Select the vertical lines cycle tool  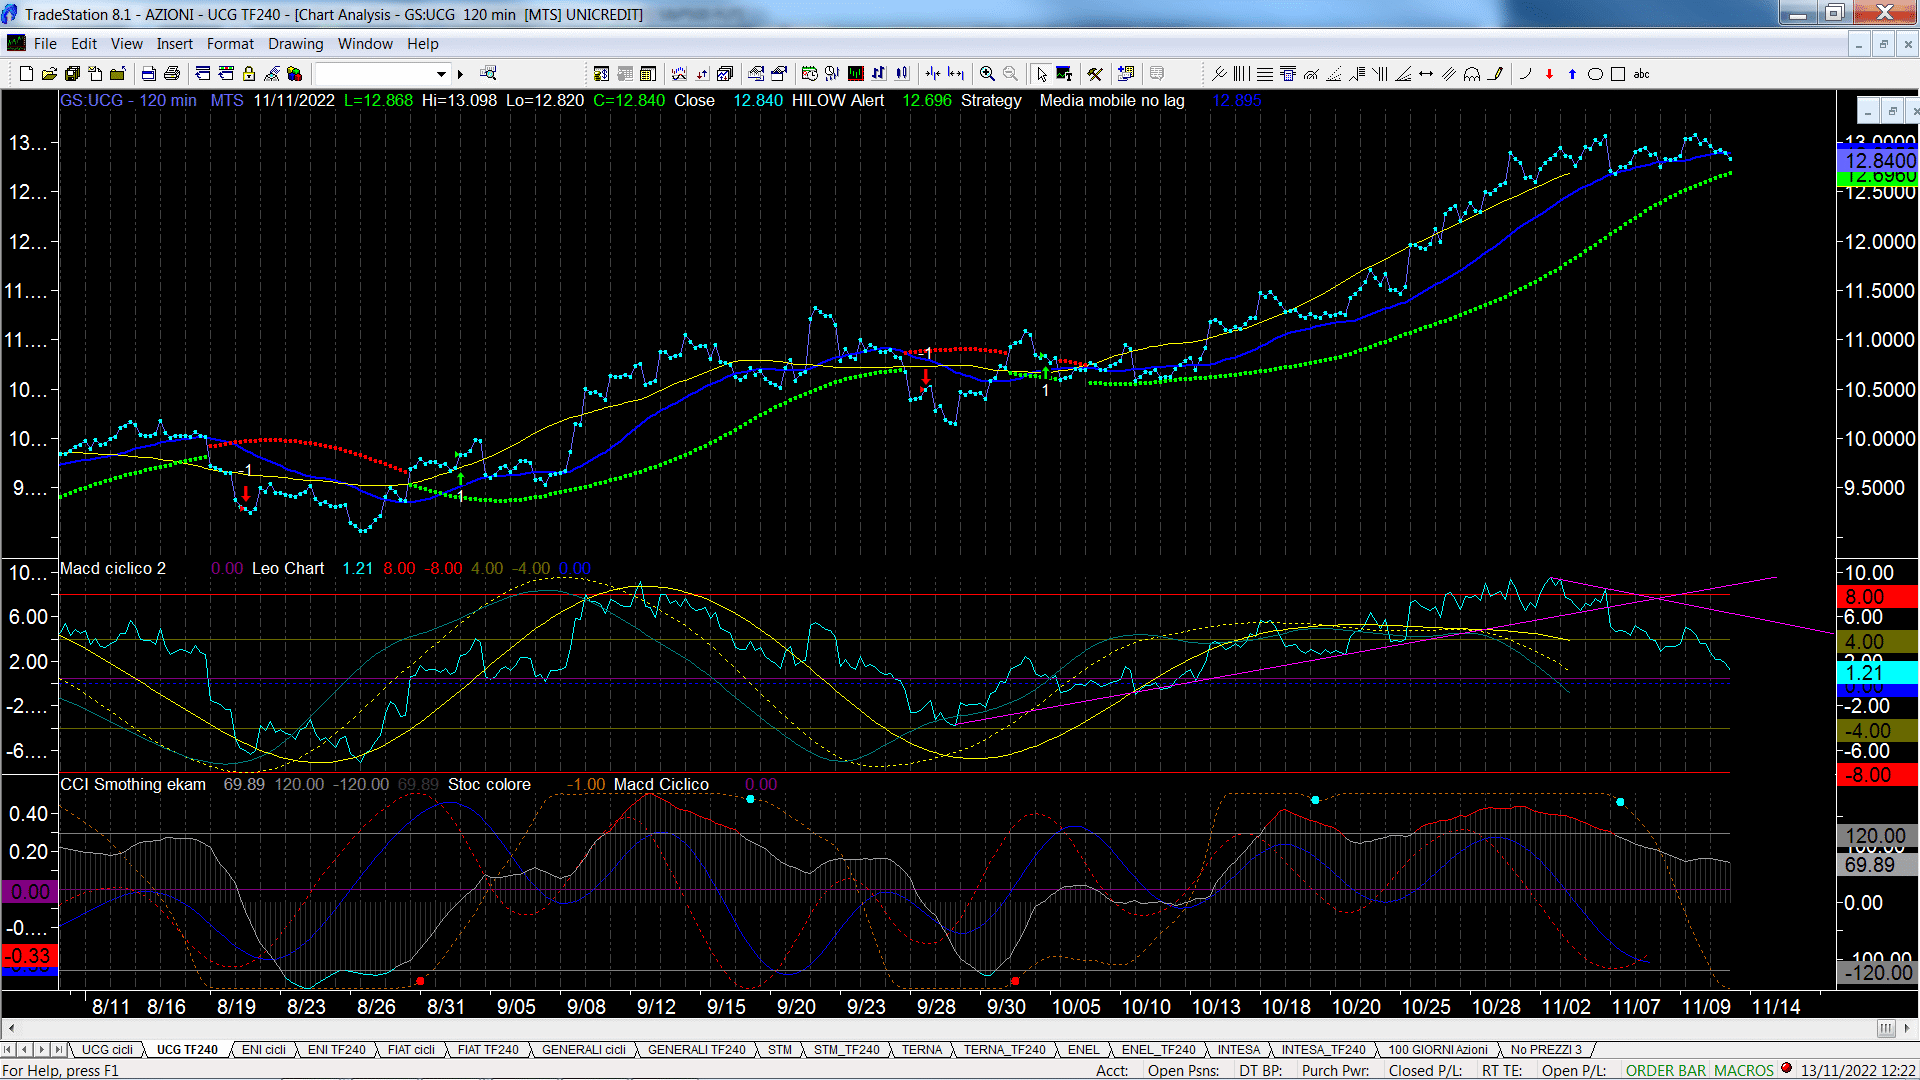[1241, 74]
